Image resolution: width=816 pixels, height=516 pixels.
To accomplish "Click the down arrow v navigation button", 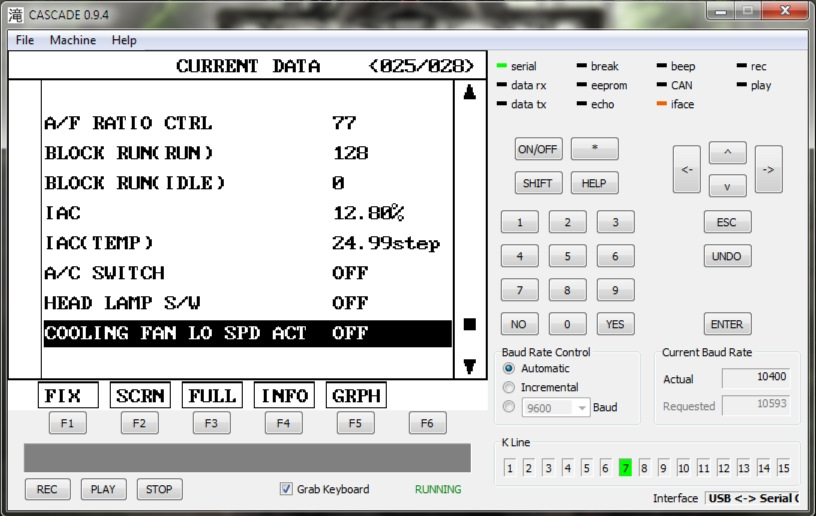I will (728, 186).
